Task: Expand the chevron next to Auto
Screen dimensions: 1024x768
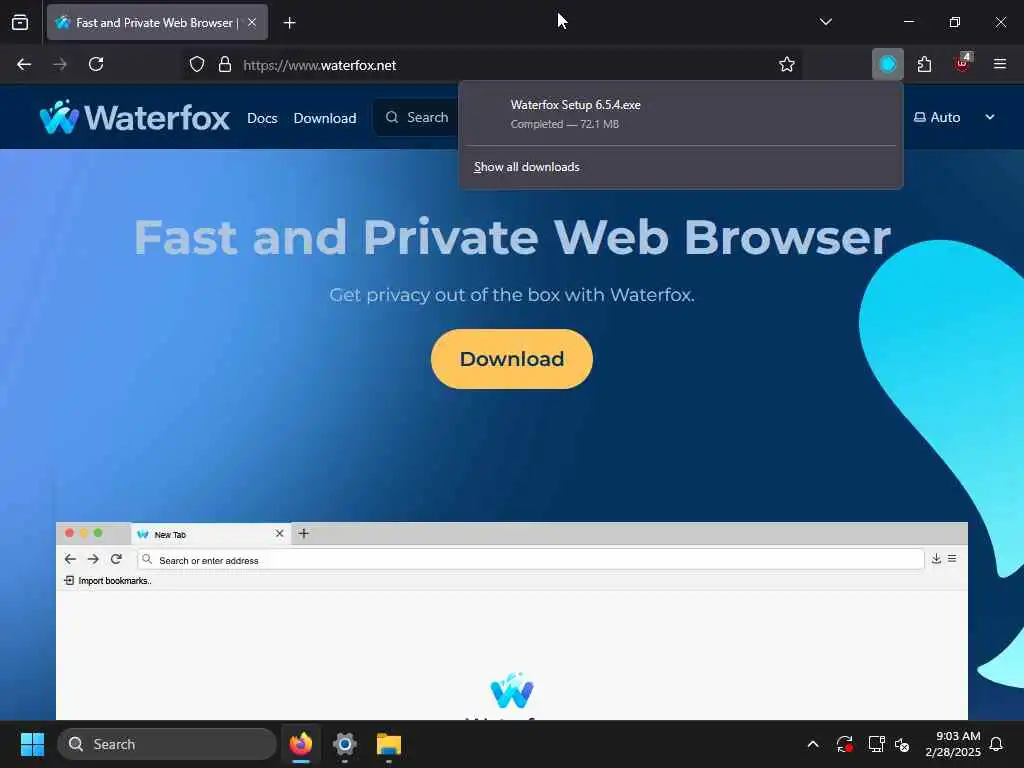Action: [989, 118]
